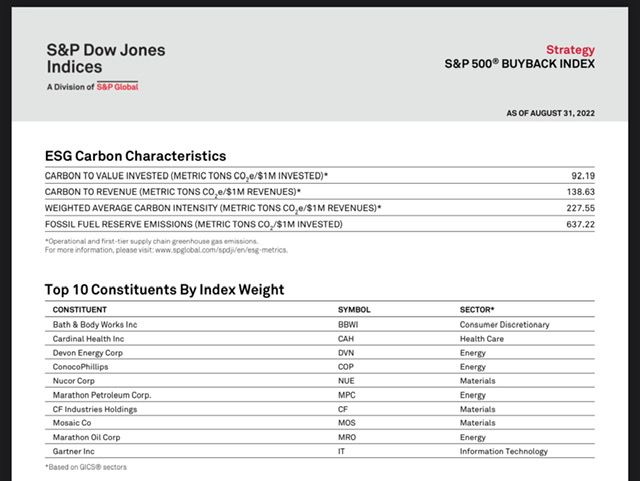Click the Top 10 Constituents By Index Weight heading
This screenshot has height=481, width=640.
click(x=164, y=290)
